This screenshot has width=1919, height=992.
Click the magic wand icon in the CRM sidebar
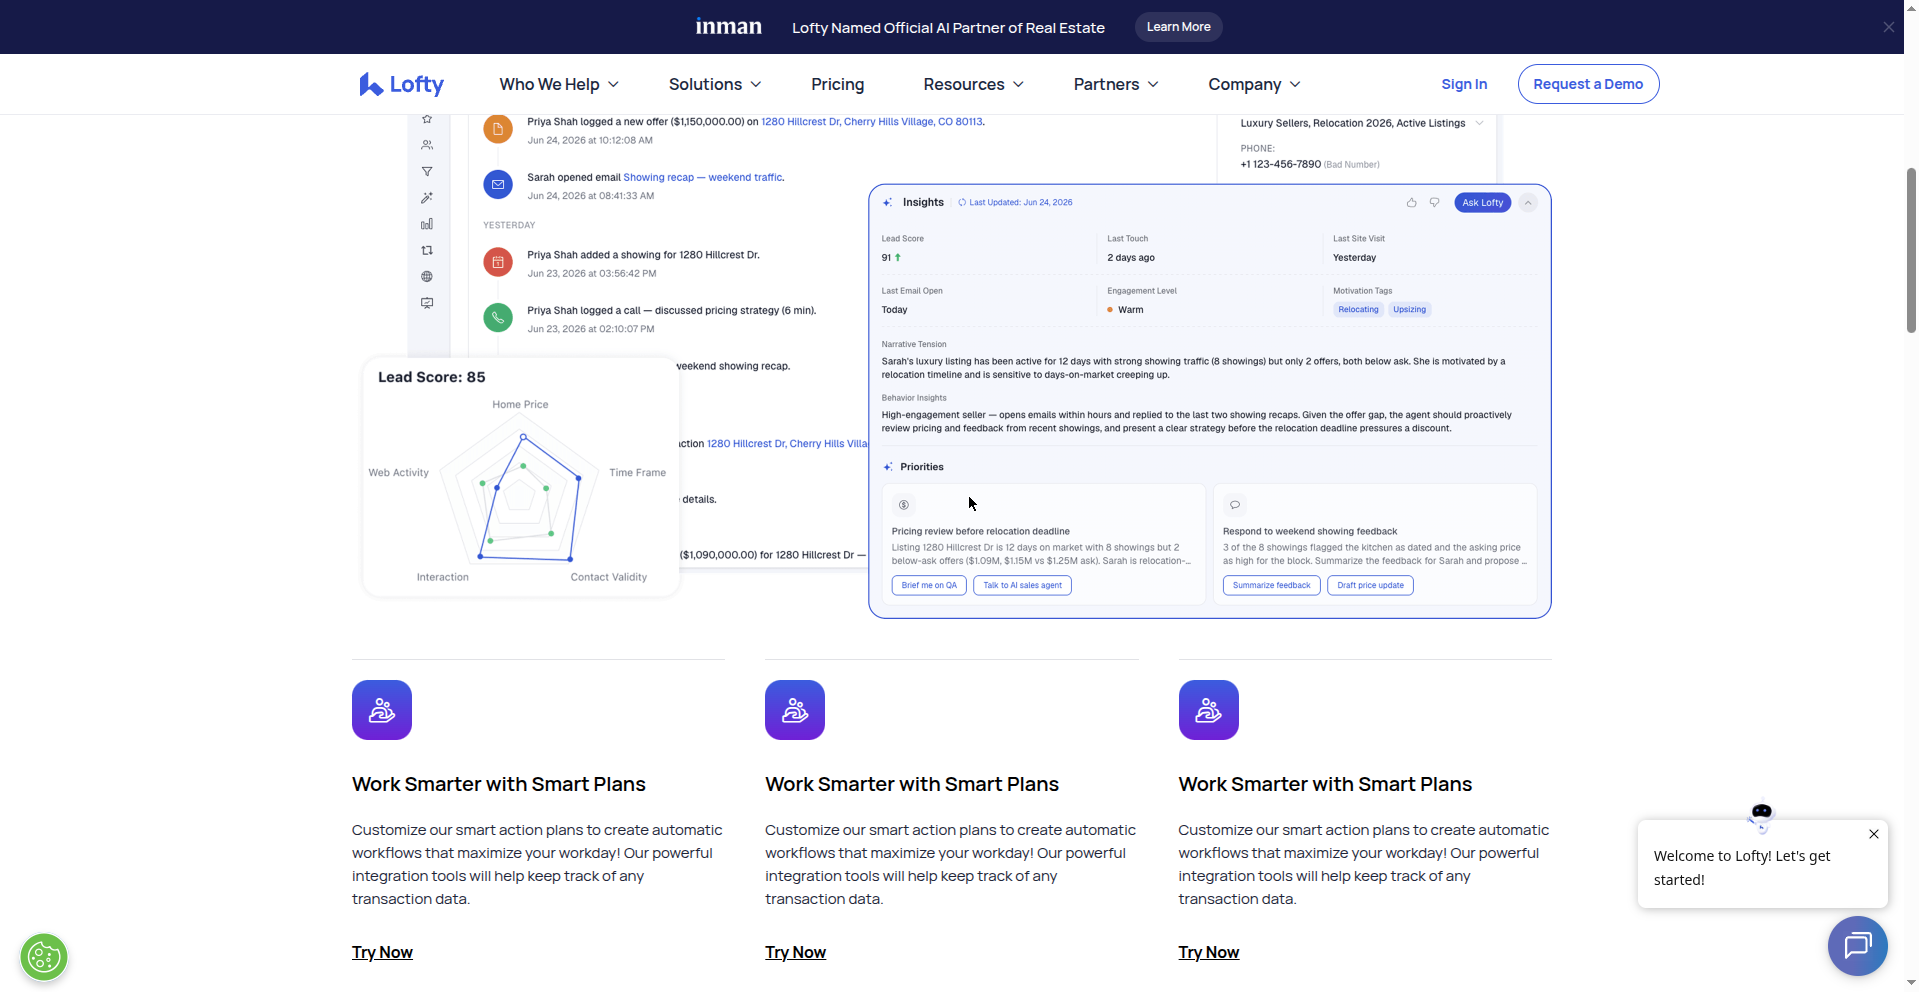427,198
